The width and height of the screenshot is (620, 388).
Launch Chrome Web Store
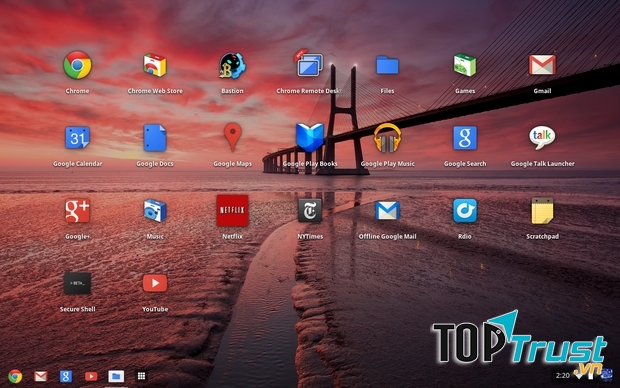click(x=155, y=65)
